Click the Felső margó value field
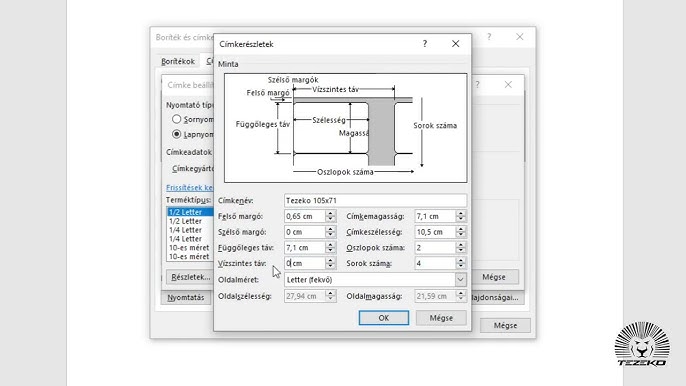Viewport: 686px width, 386px height. (304, 216)
